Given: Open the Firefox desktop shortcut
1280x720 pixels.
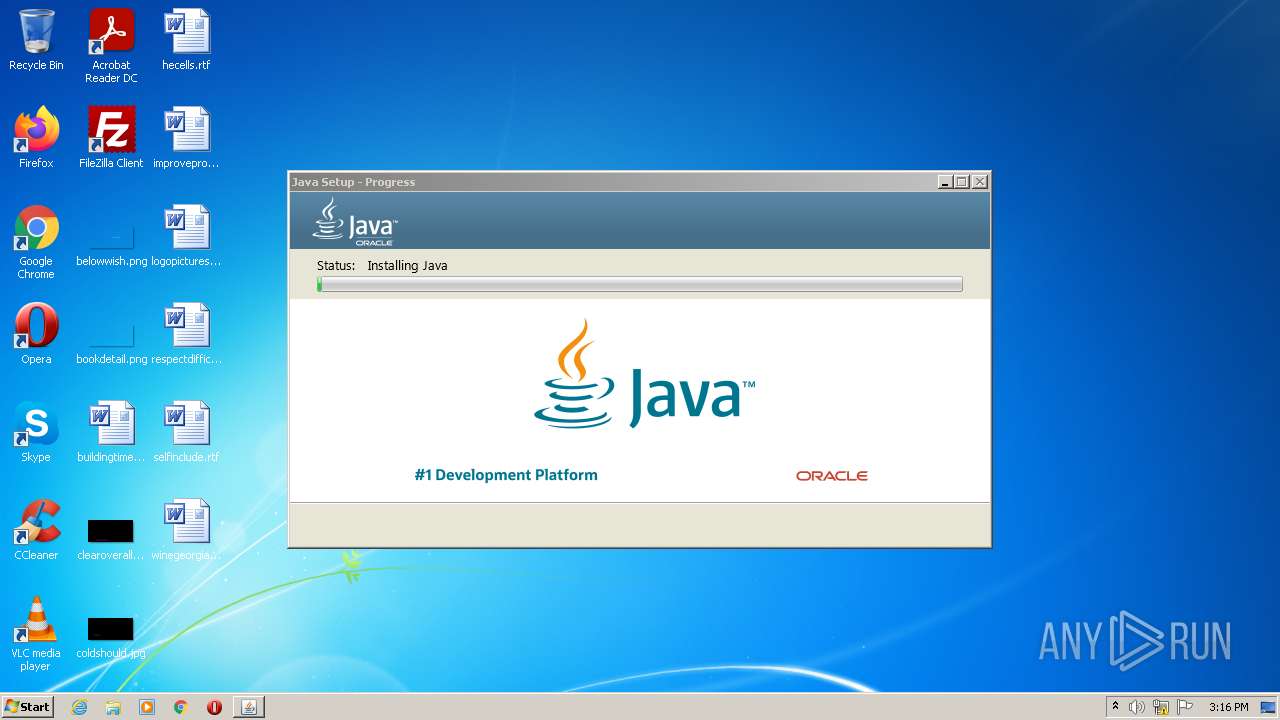Looking at the screenshot, I should pos(36,138).
